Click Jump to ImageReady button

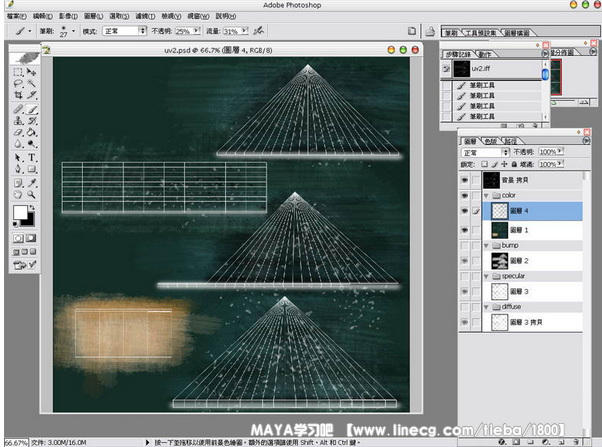(x=25, y=265)
